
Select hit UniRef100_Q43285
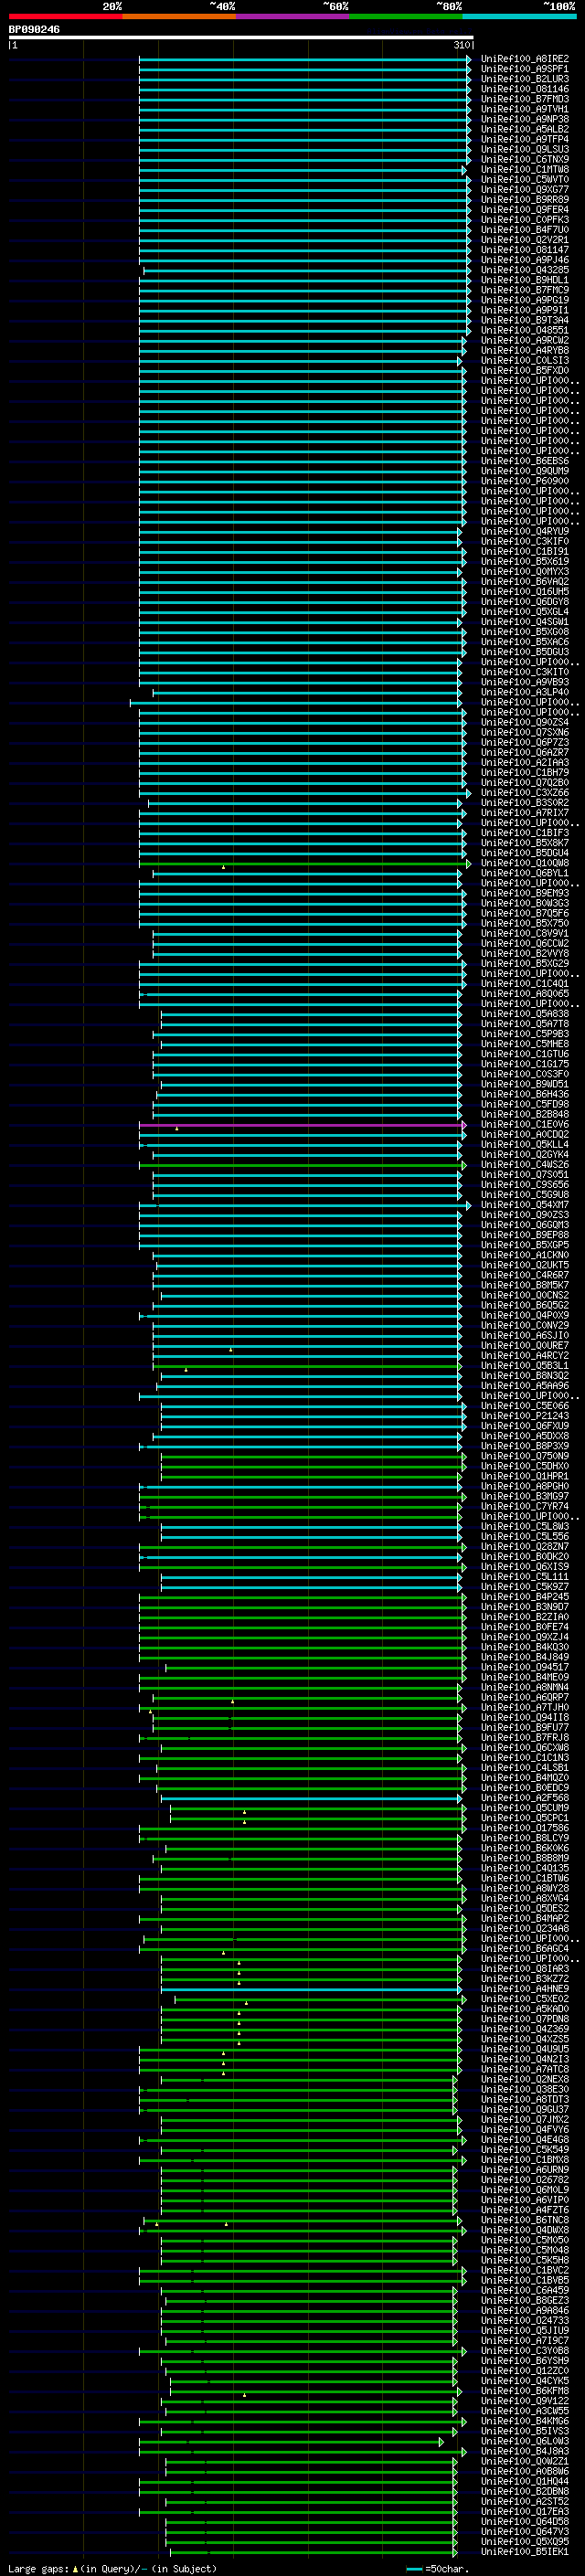525,270
